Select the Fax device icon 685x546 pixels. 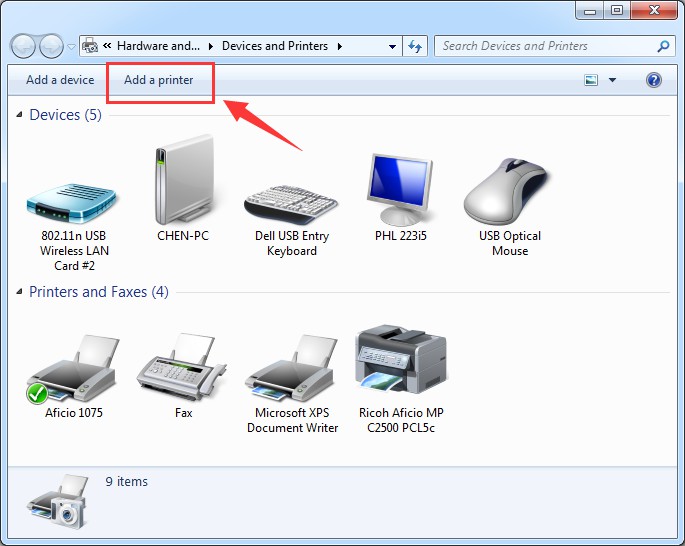pos(181,368)
